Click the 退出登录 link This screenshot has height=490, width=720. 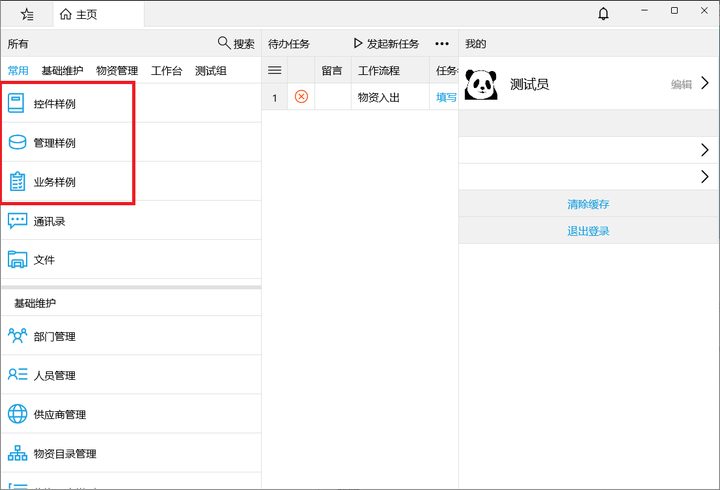(x=588, y=231)
